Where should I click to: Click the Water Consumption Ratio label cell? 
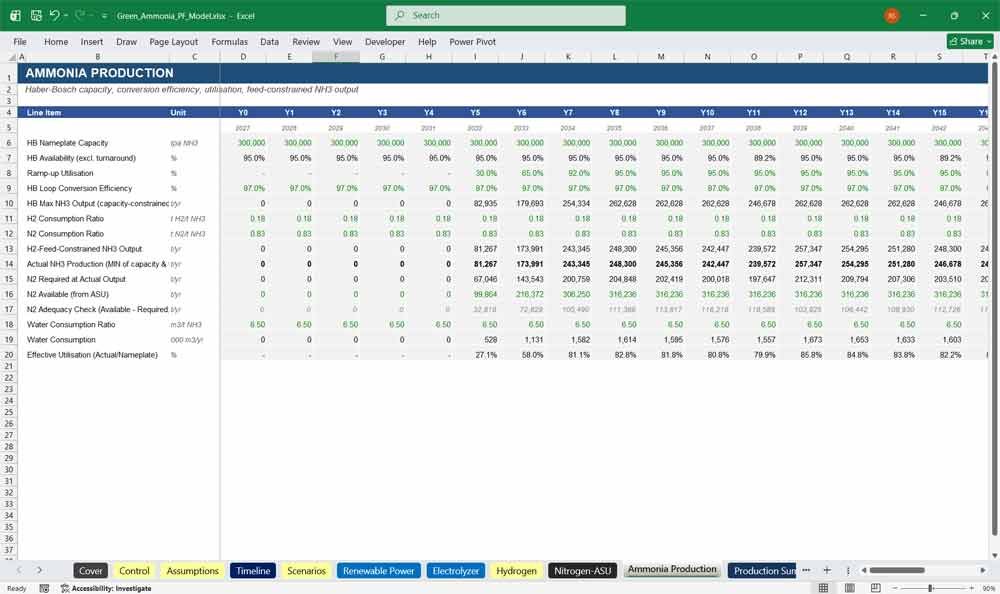(71, 325)
